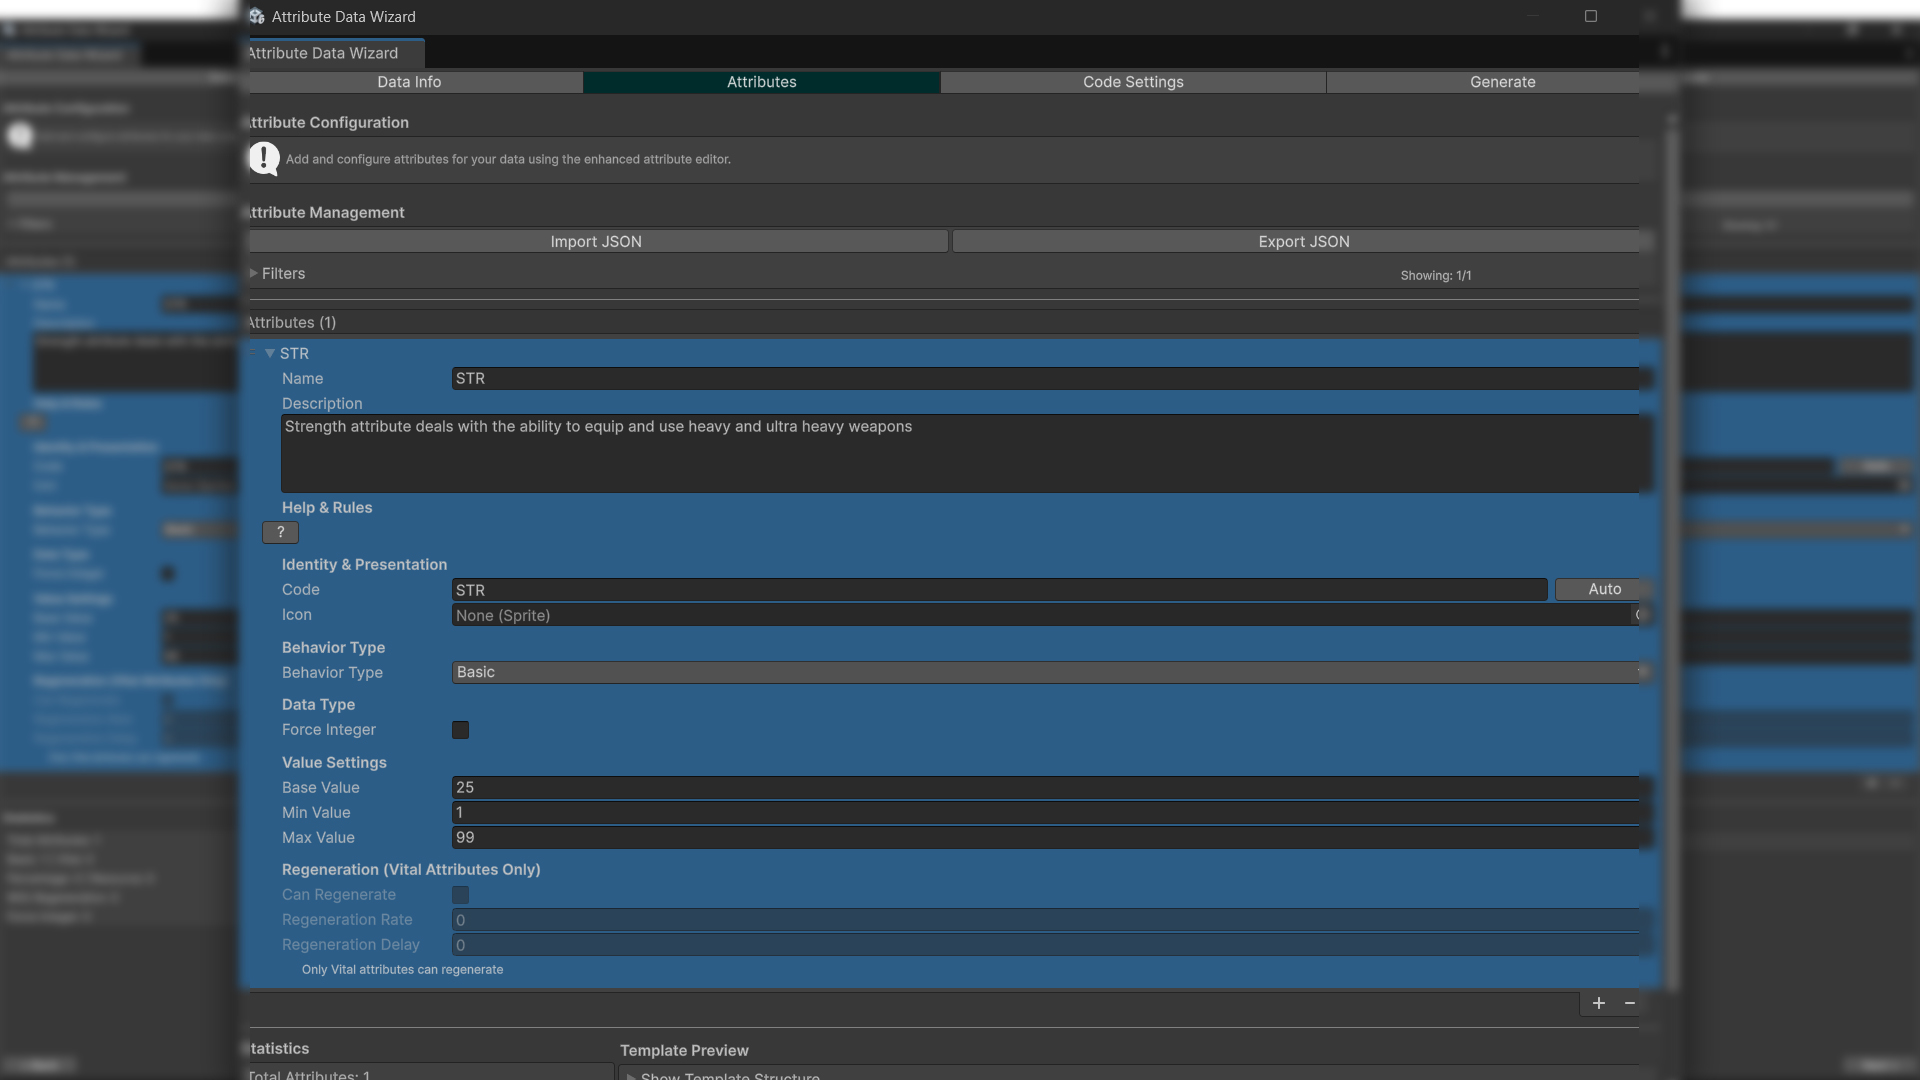The height and width of the screenshot is (1080, 1920).
Task: Toggle the Force Integer checkbox
Action: (x=460, y=730)
